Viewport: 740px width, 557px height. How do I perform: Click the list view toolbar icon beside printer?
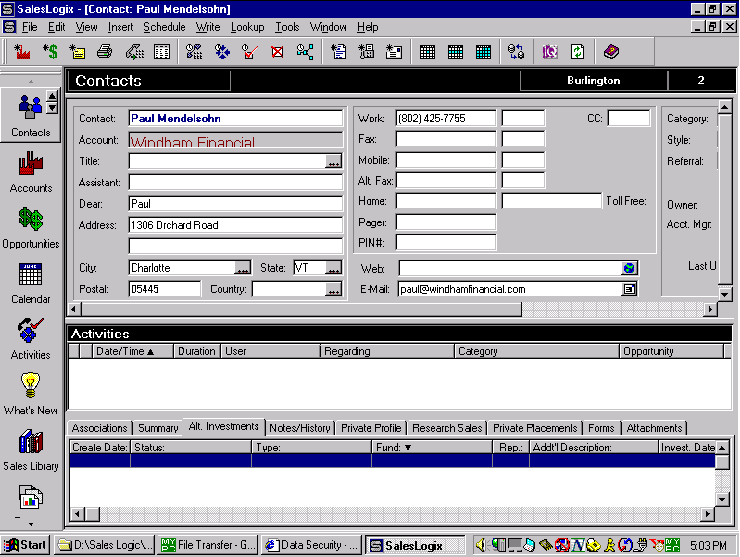coord(162,51)
